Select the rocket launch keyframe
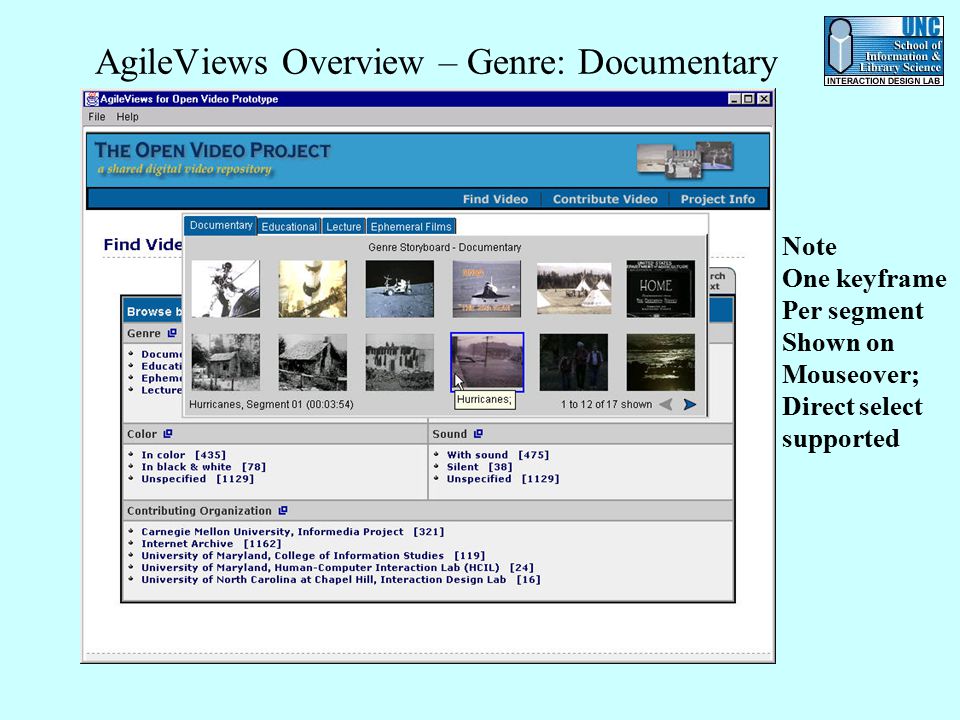 [x=313, y=289]
